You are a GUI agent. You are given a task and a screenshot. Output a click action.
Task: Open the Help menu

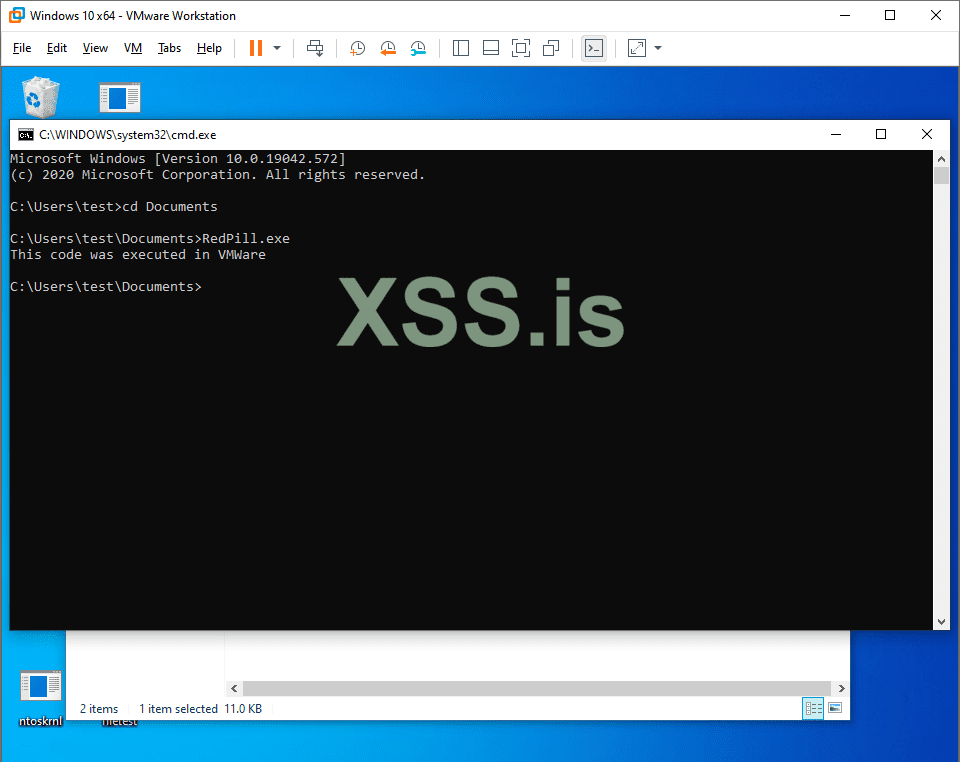[209, 48]
